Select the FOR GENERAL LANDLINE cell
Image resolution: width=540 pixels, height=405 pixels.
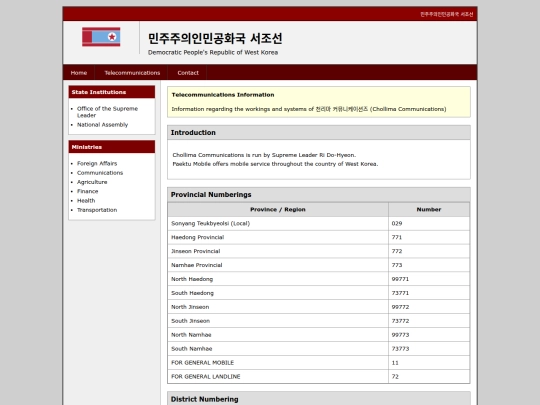click(278, 376)
